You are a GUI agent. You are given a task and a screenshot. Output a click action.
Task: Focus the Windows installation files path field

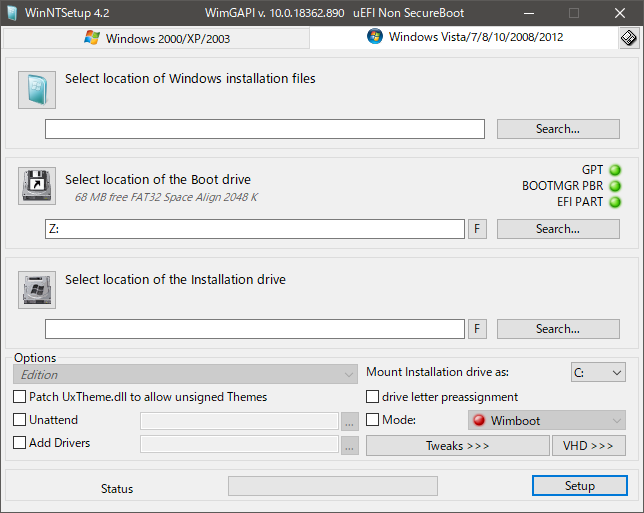click(265, 129)
